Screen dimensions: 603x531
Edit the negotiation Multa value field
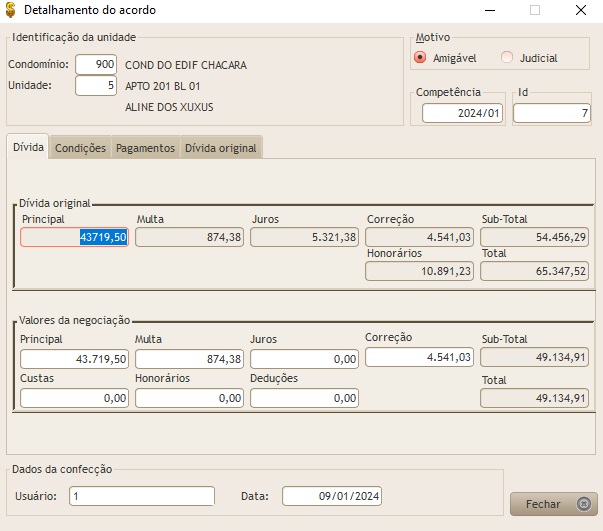pos(190,358)
